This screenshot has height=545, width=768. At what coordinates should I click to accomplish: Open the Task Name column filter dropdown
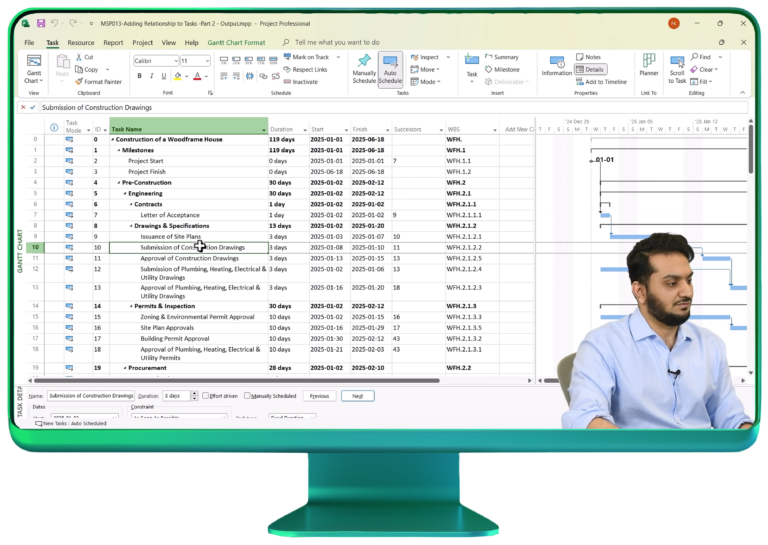pyautogui.click(x=264, y=130)
